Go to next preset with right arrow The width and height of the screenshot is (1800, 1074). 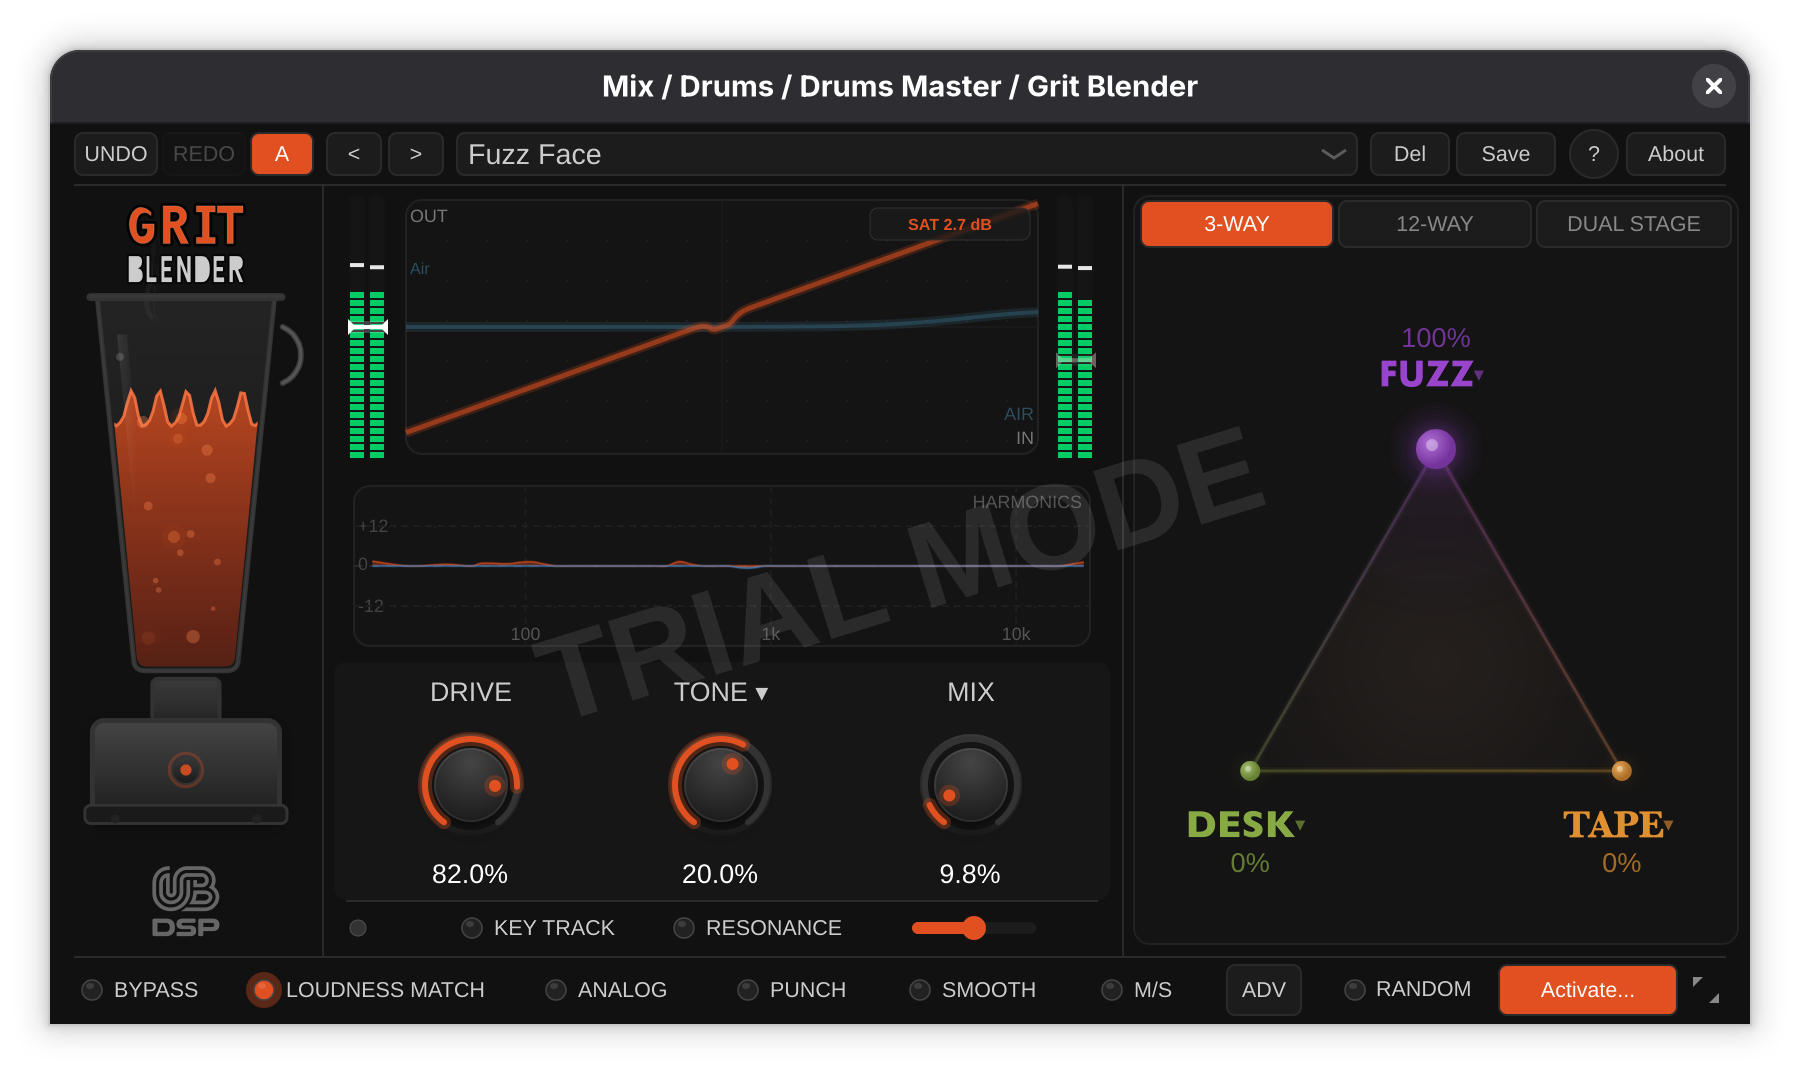(x=416, y=154)
